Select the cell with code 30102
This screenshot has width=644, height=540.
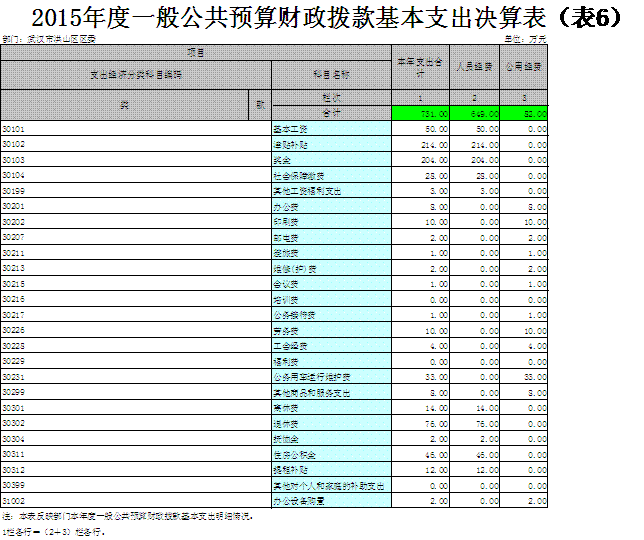[x=15, y=144]
